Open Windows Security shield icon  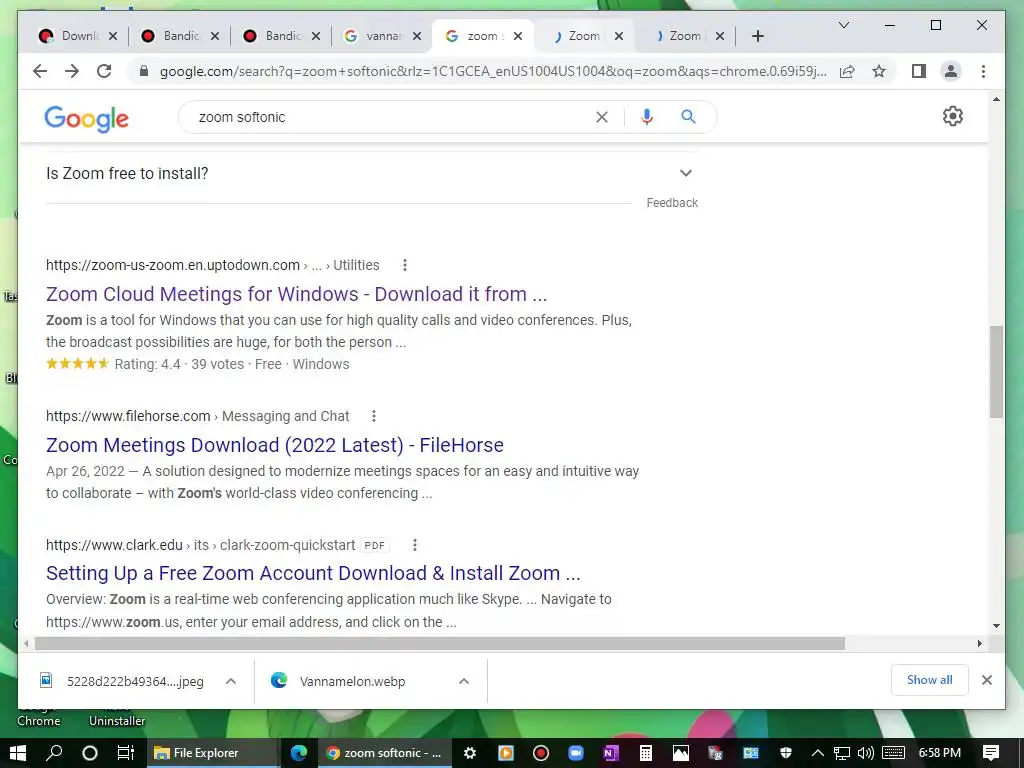tap(786, 753)
